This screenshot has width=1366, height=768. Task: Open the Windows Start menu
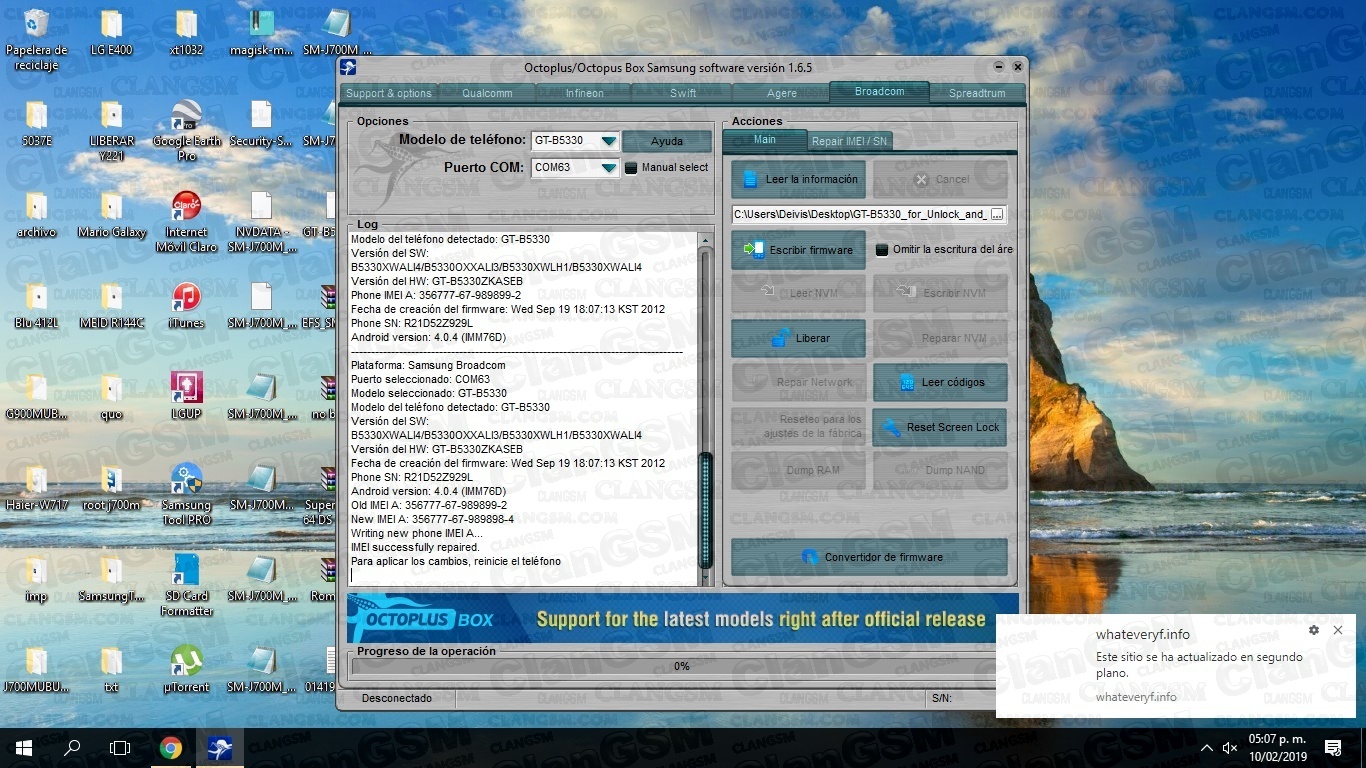coord(24,747)
